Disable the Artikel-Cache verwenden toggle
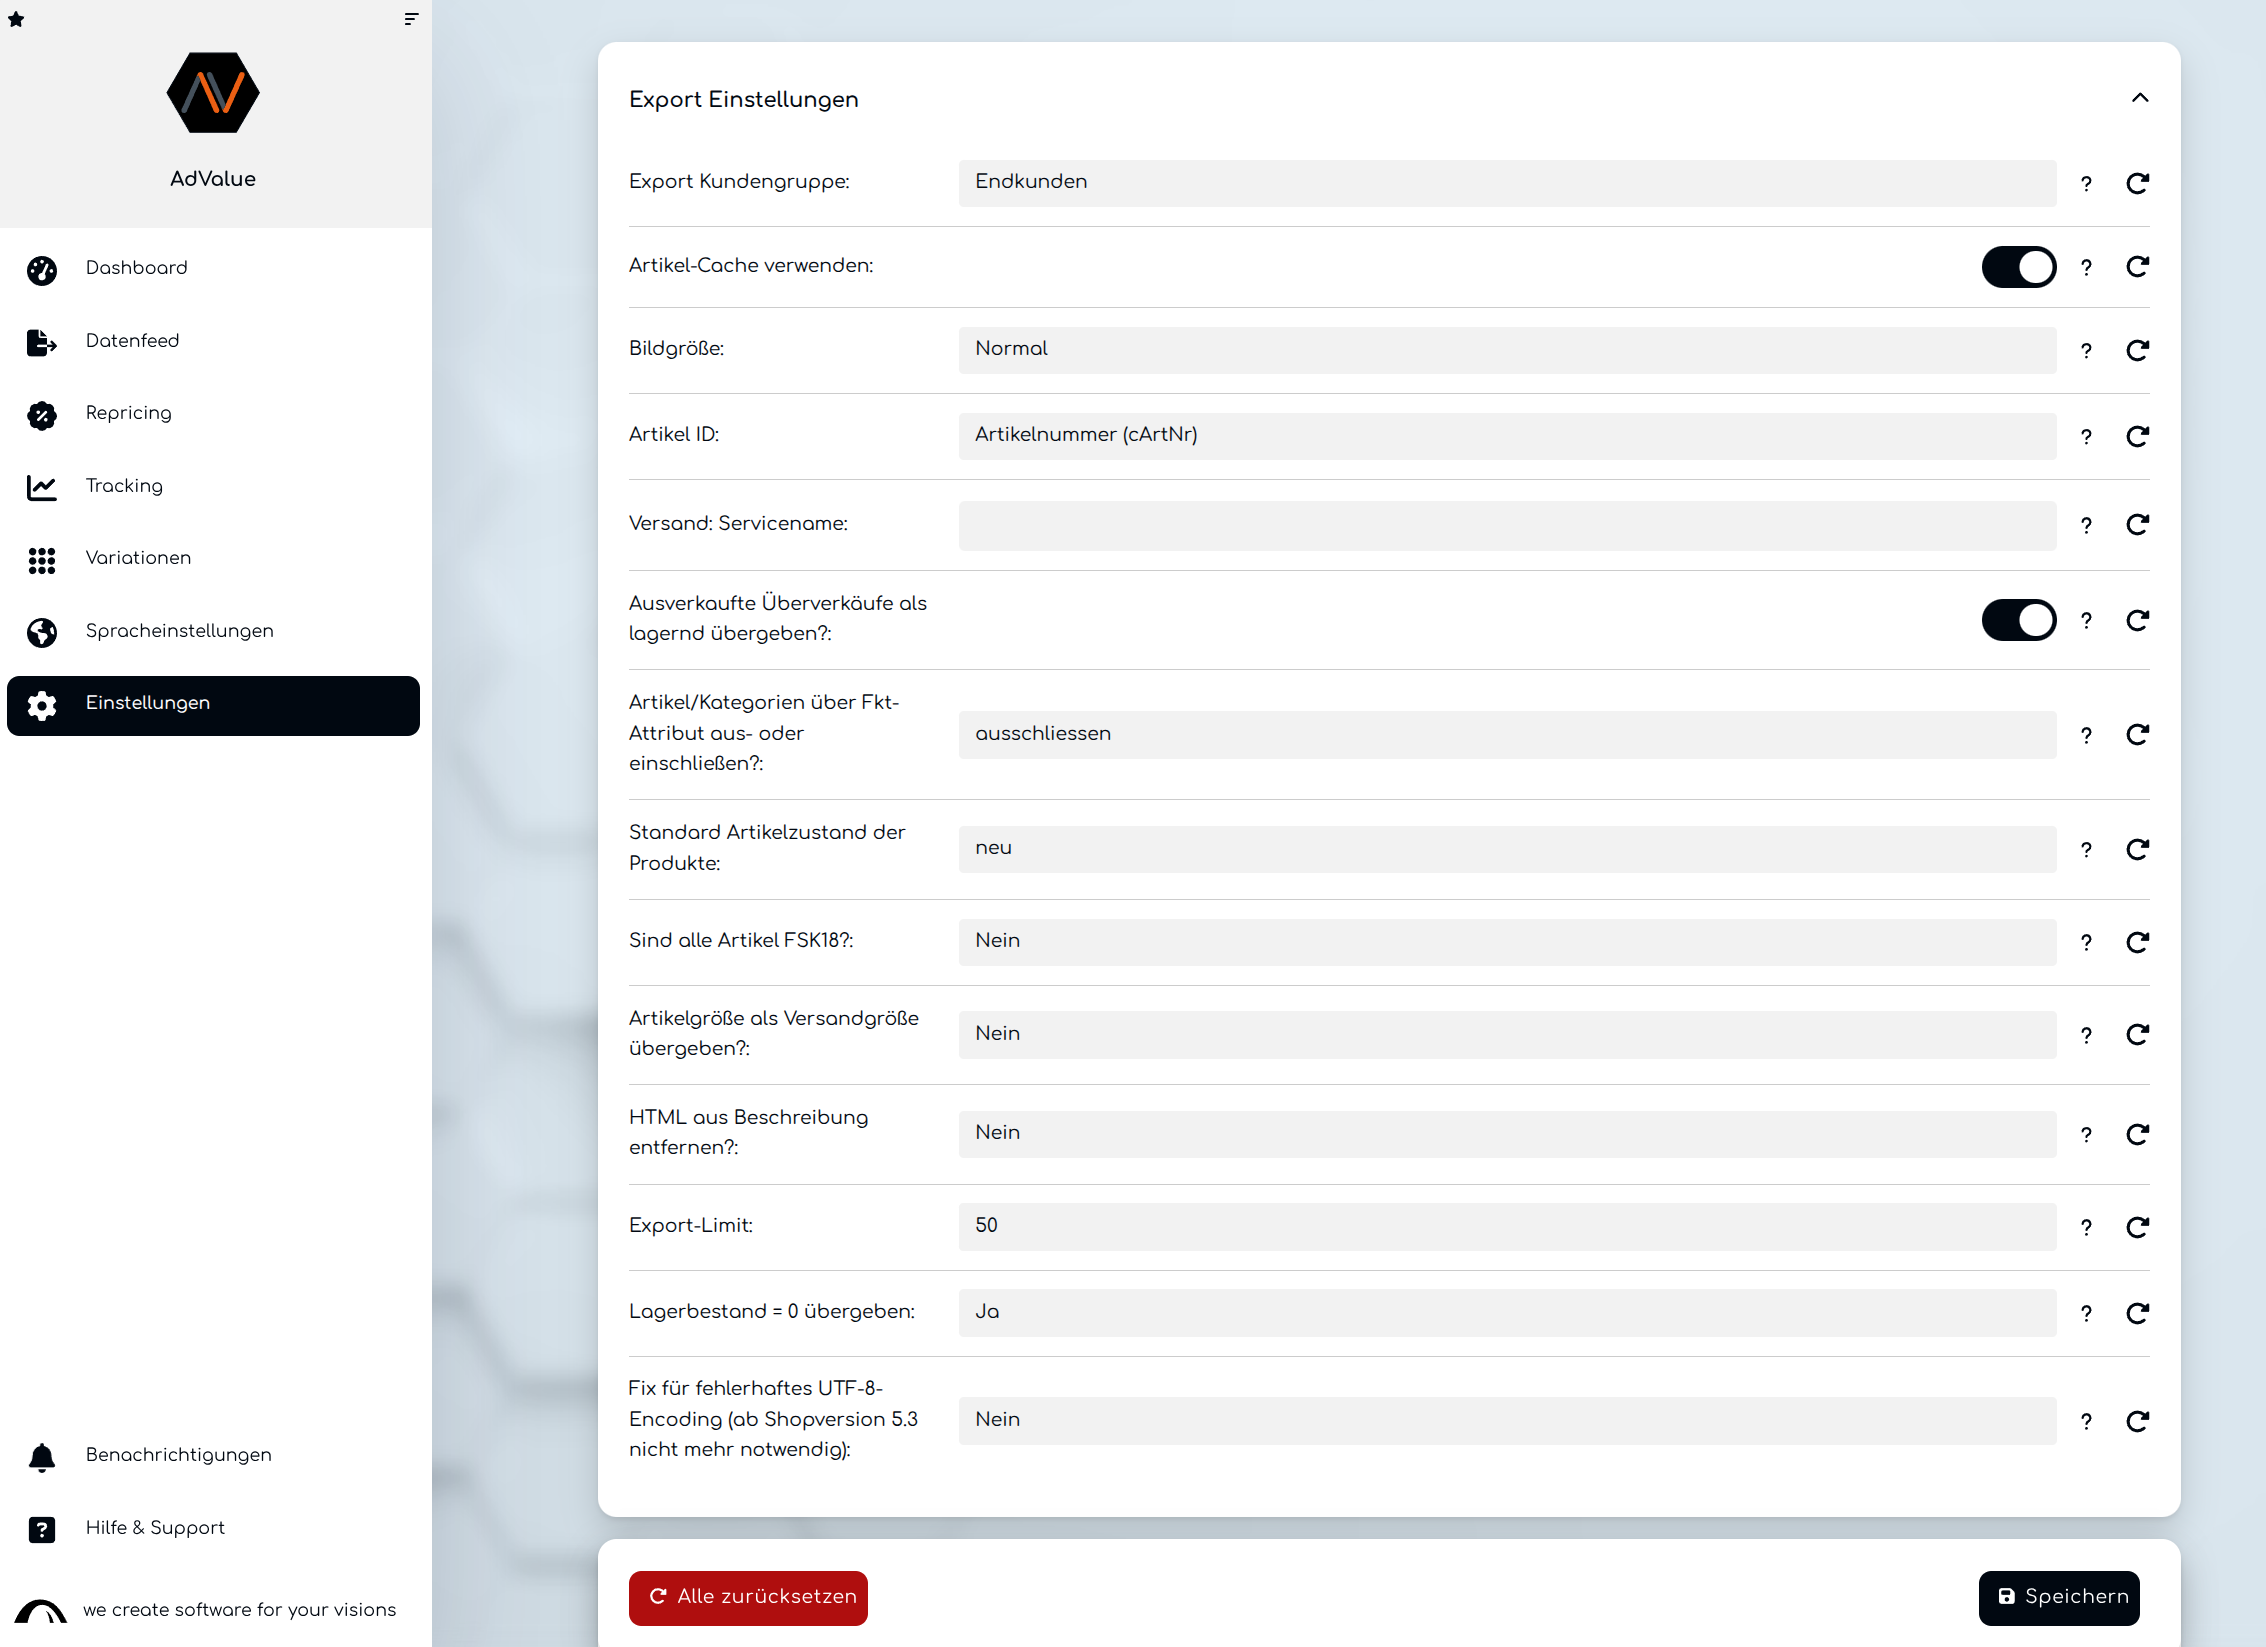This screenshot has width=2266, height=1647. click(2018, 267)
